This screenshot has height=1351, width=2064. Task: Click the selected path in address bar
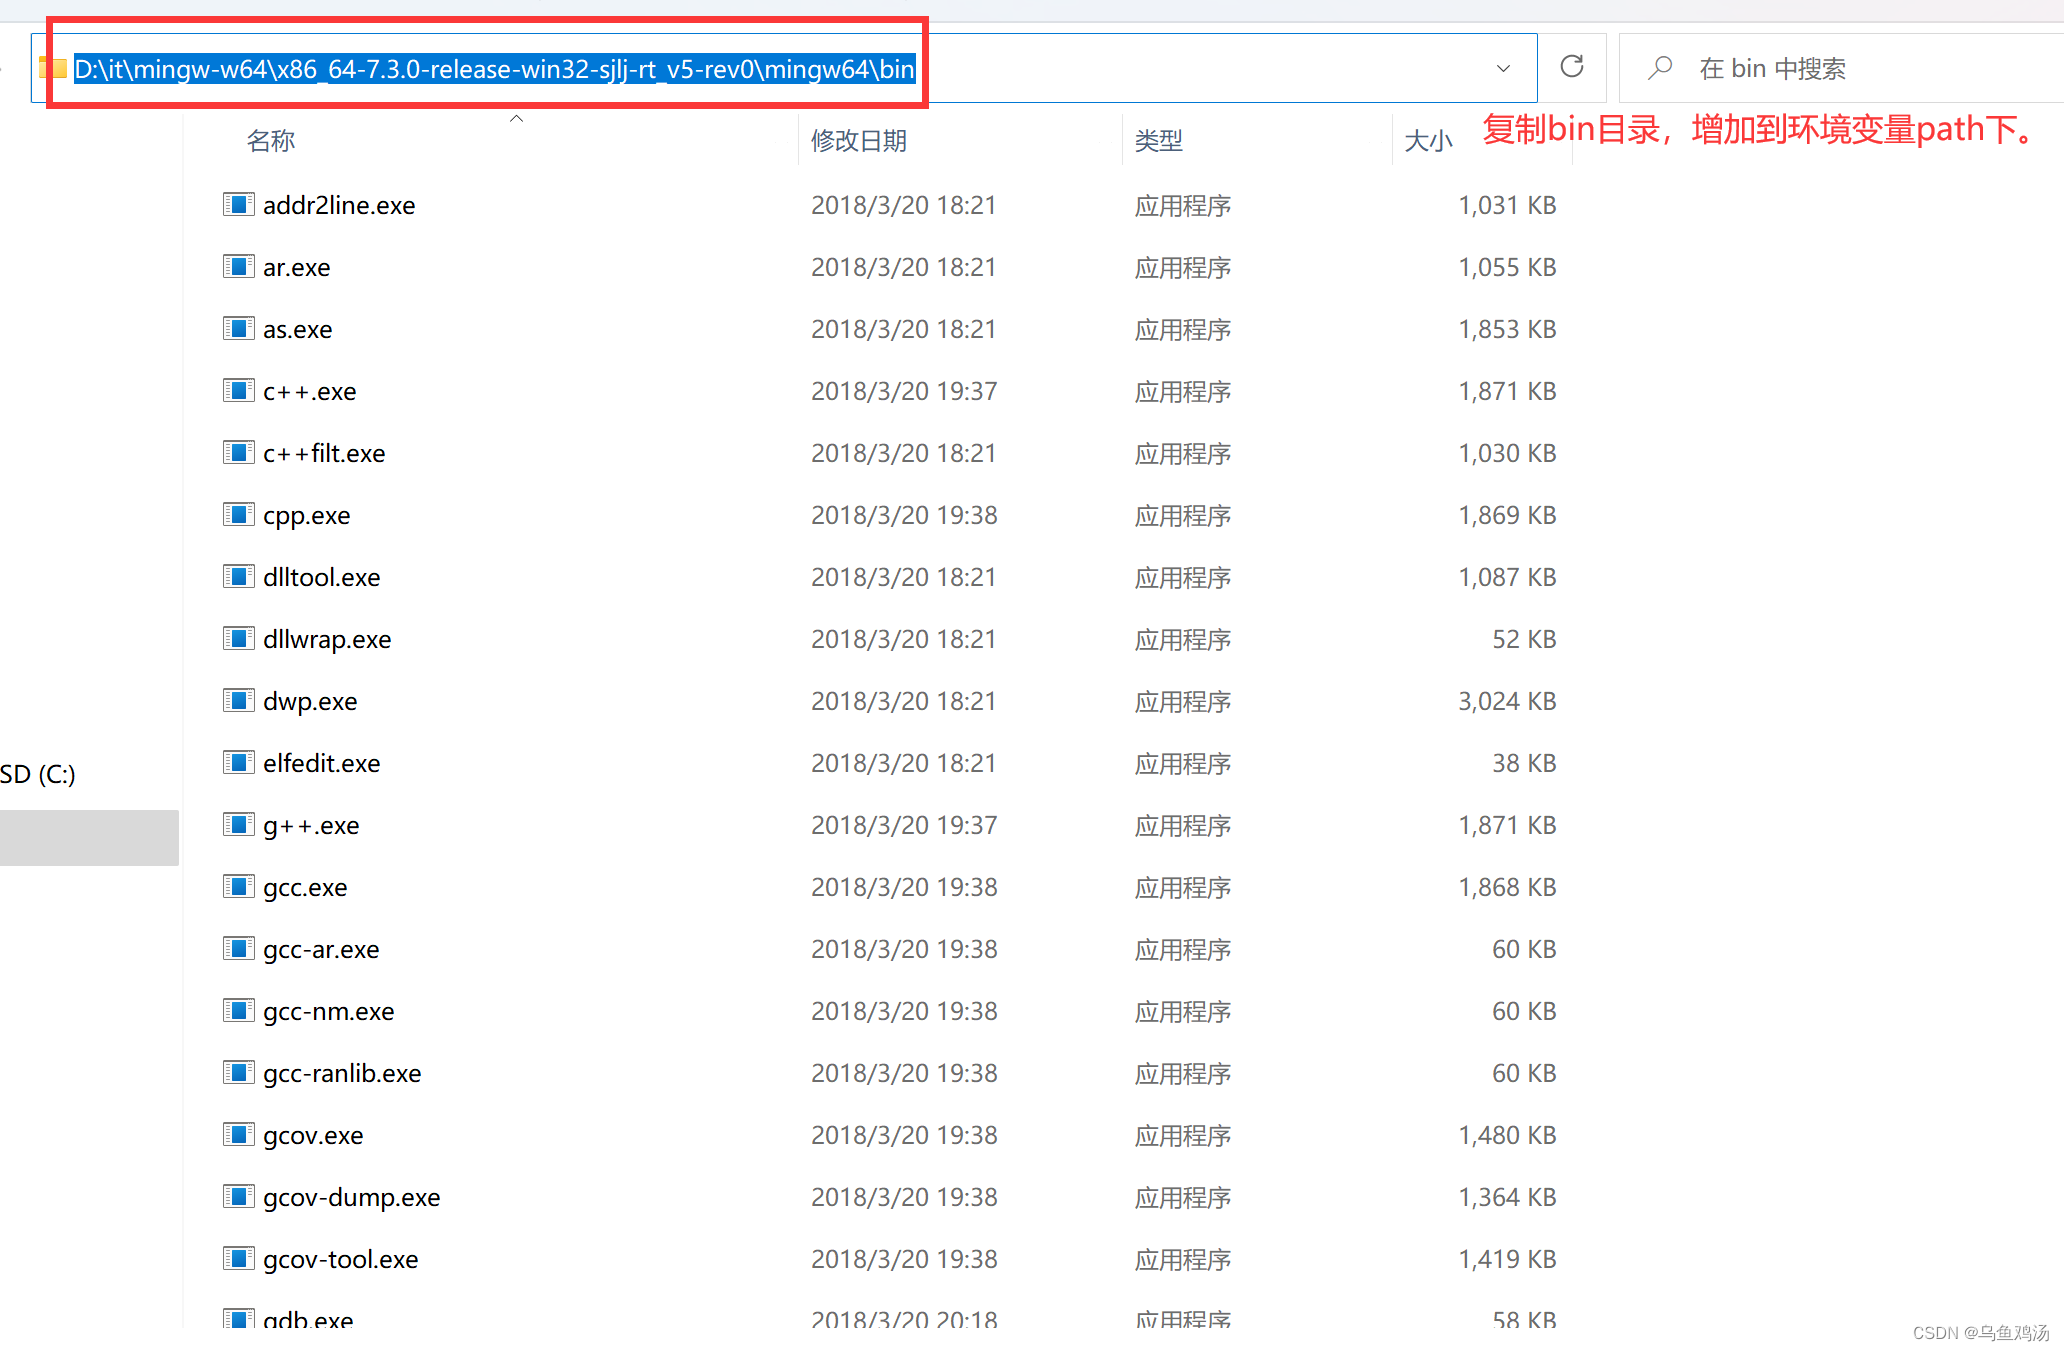[x=495, y=68]
